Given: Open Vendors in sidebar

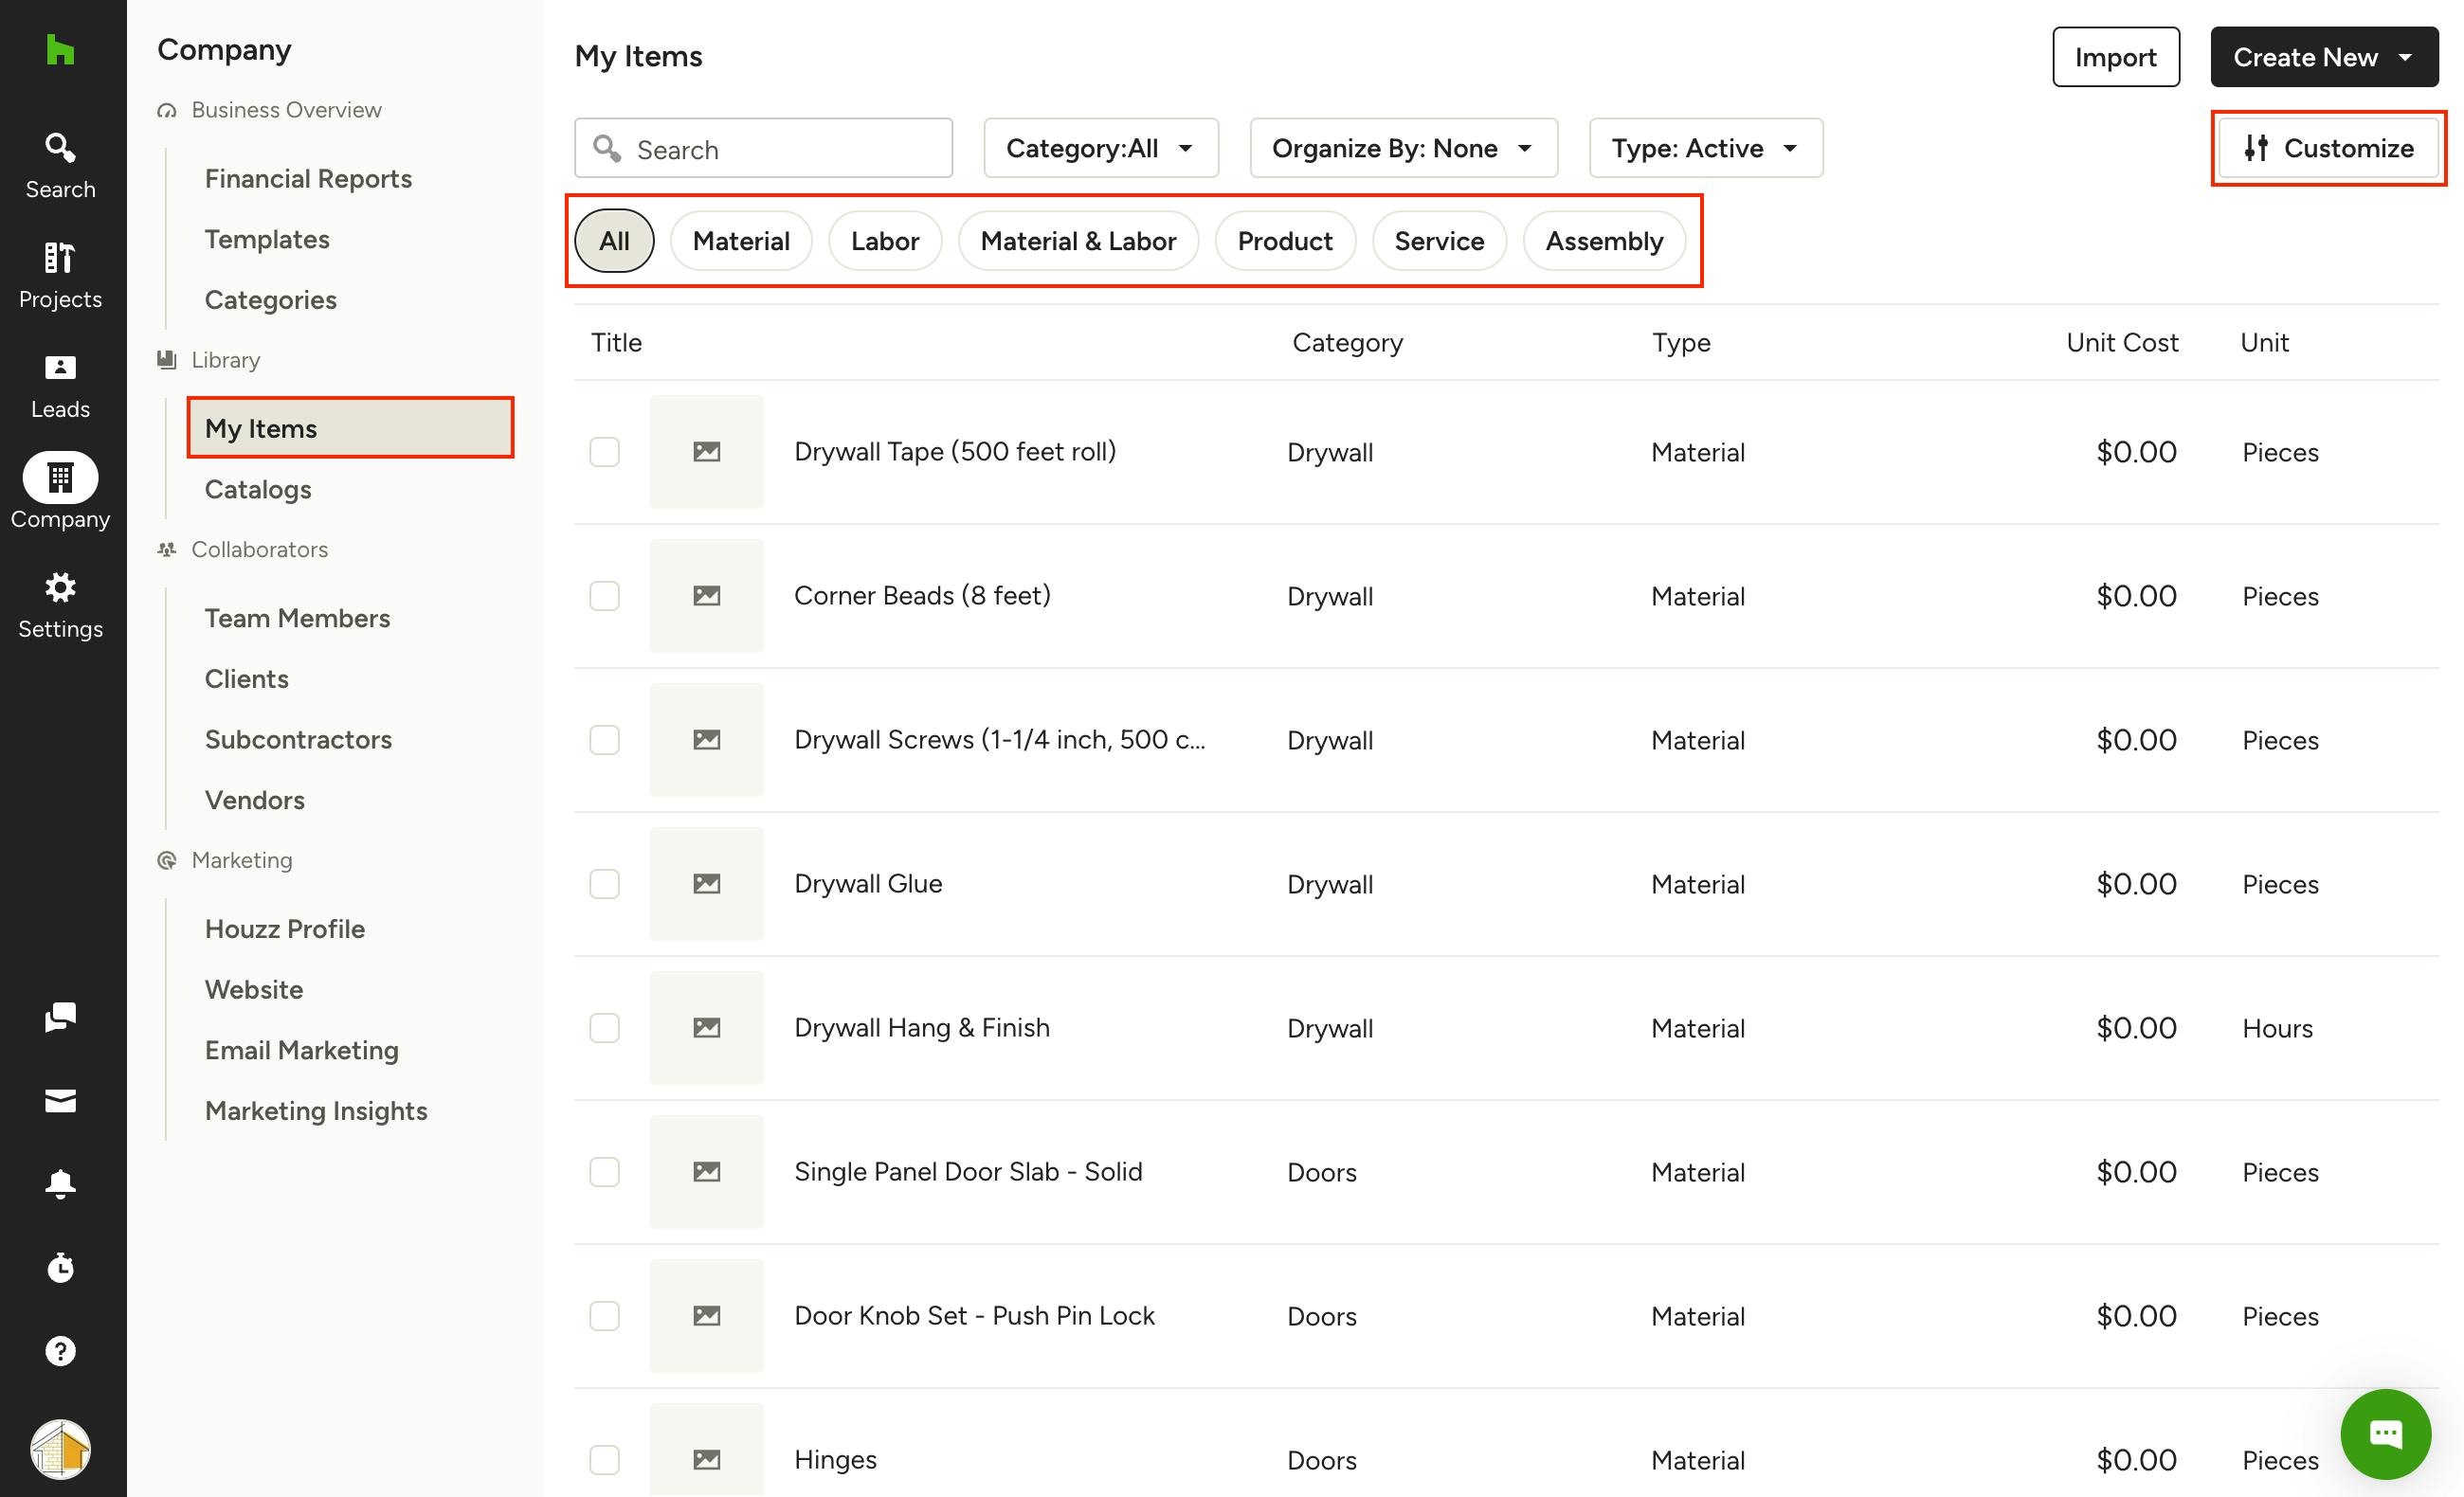Looking at the screenshot, I should click(x=254, y=800).
